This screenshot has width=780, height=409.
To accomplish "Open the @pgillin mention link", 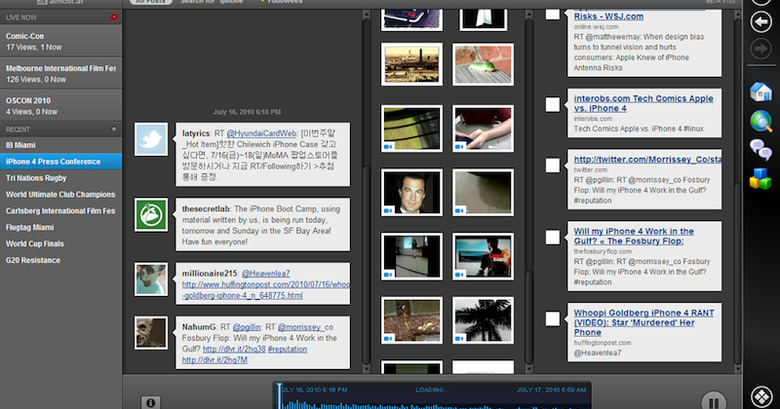I will pyautogui.click(x=247, y=327).
